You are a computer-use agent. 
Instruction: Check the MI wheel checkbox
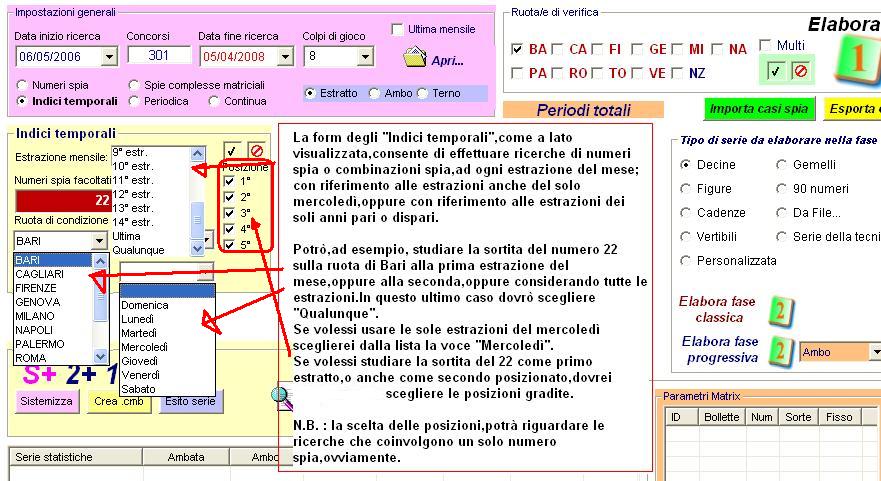[677, 49]
